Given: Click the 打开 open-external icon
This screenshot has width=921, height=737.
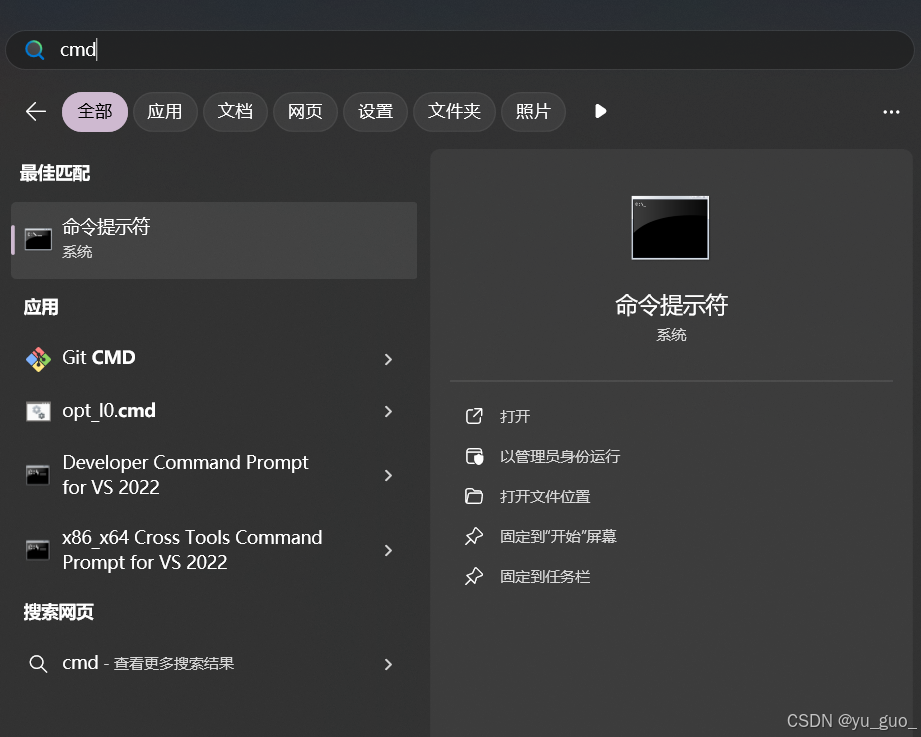Looking at the screenshot, I should pos(474,416).
